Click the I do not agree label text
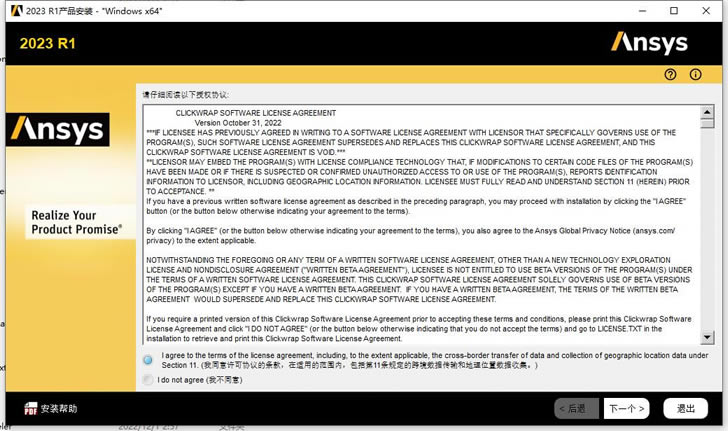Screen dimensions: 728x431 [x=200, y=380]
